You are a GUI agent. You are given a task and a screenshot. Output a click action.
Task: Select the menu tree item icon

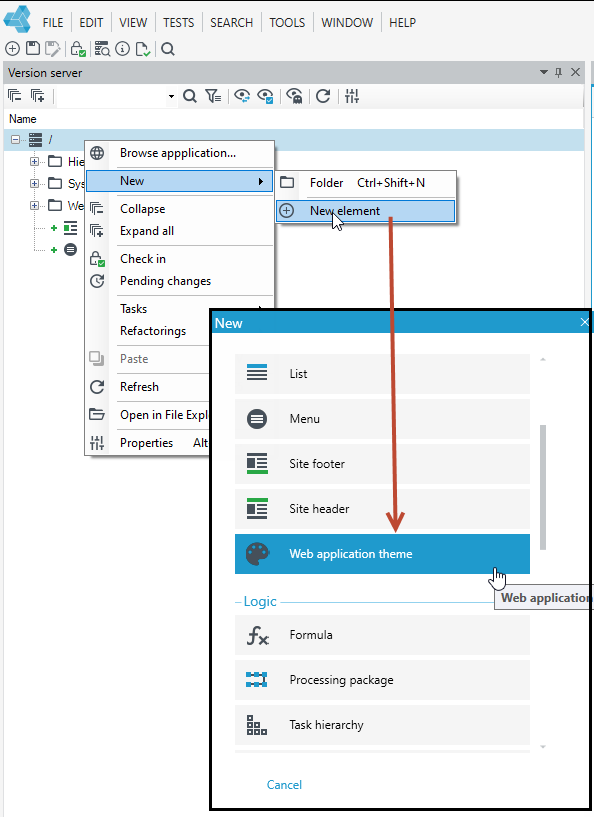(70, 250)
